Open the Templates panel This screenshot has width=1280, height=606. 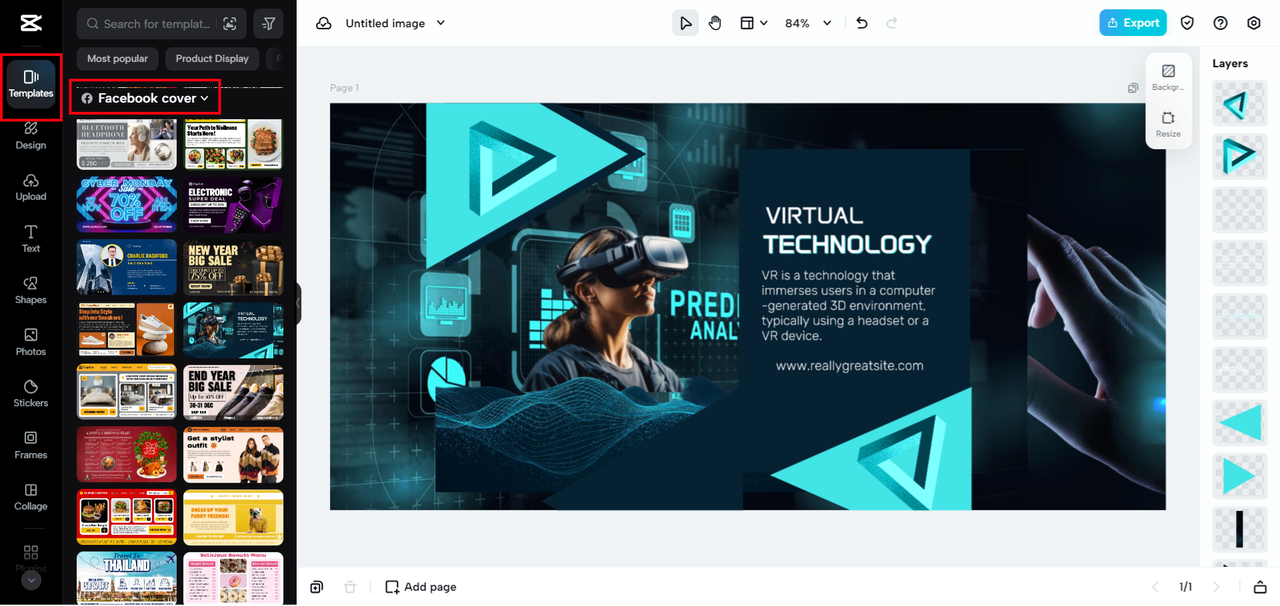(31, 84)
